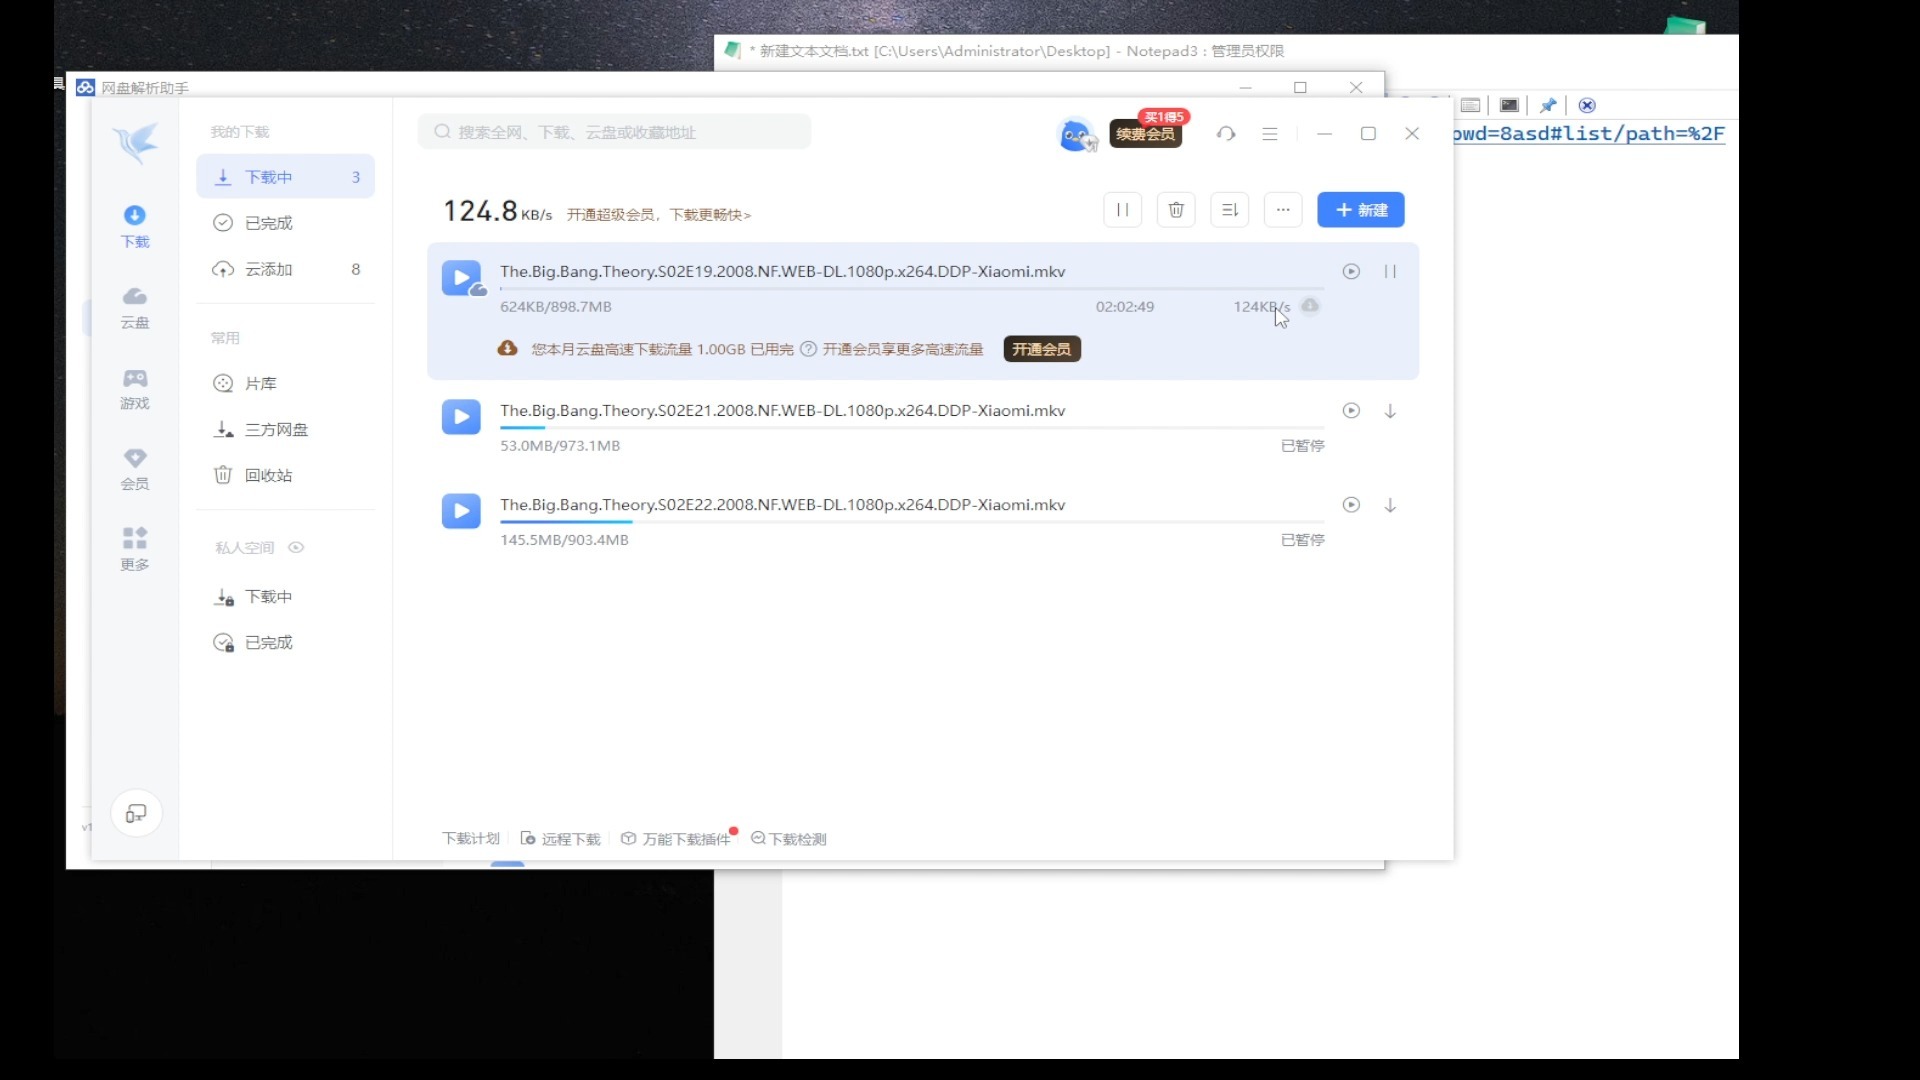The height and width of the screenshot is (1080, 1920).
Task: Open the three-dot more options menu
Action: tap(1283, 210)
